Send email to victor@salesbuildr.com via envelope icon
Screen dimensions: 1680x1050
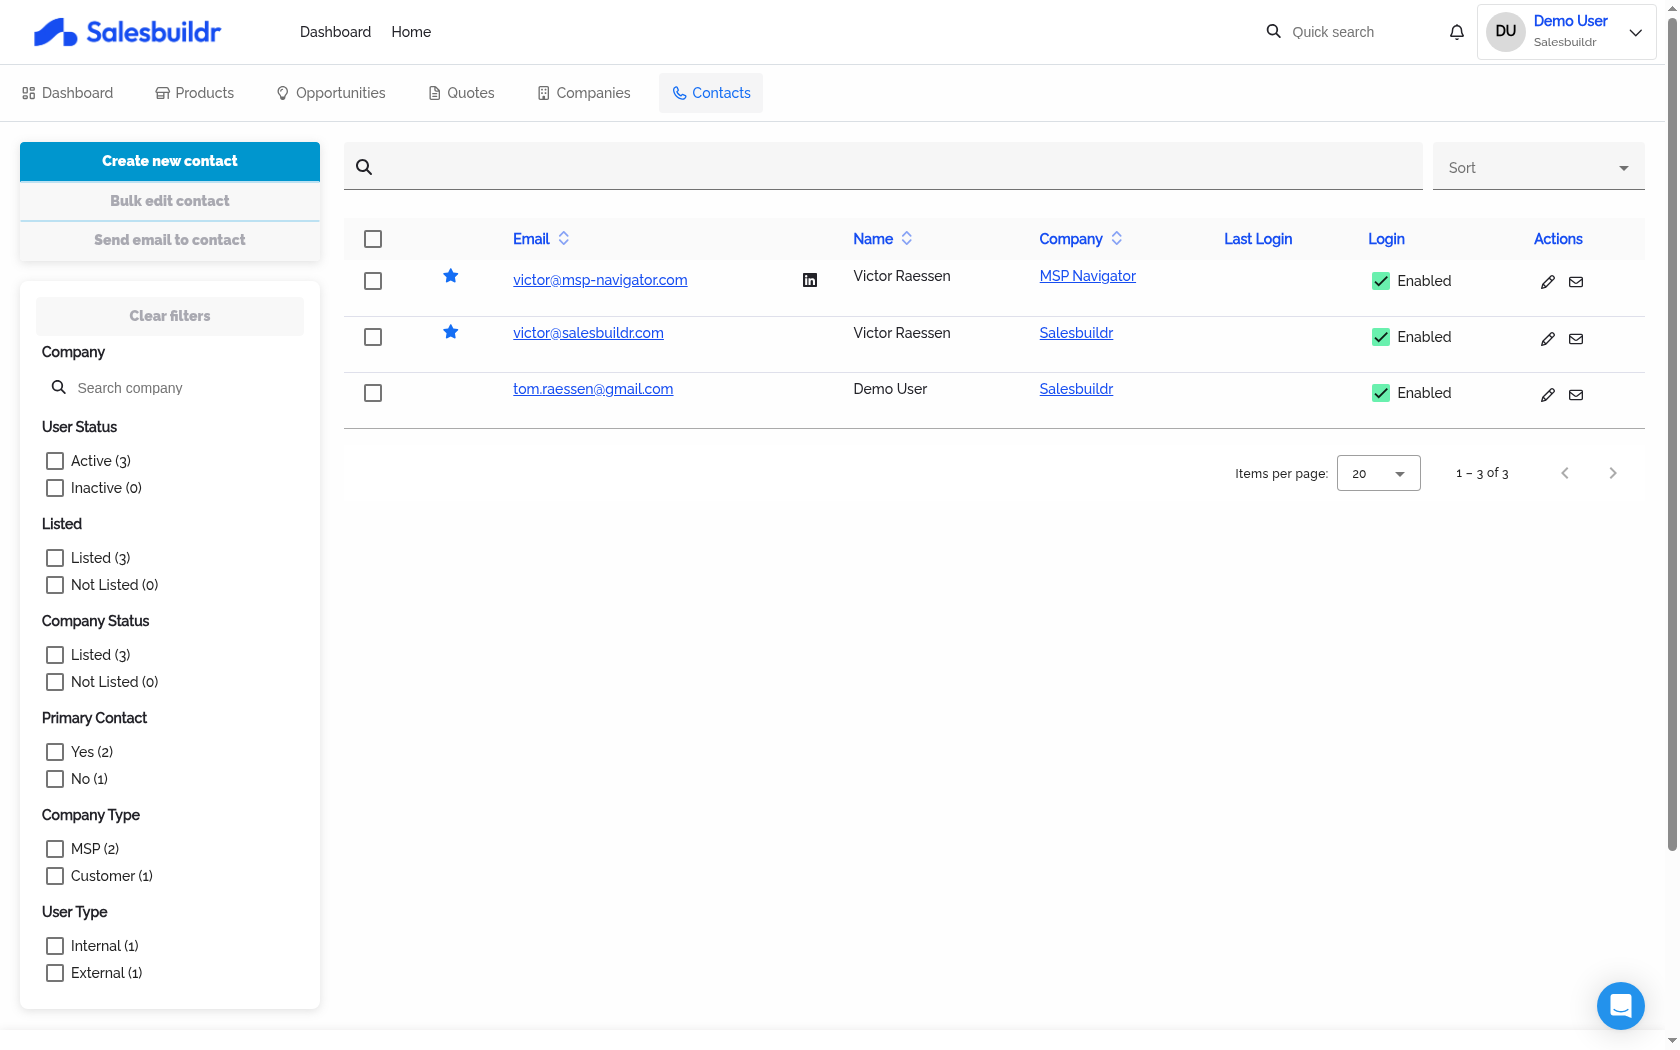pos(1576,339)
